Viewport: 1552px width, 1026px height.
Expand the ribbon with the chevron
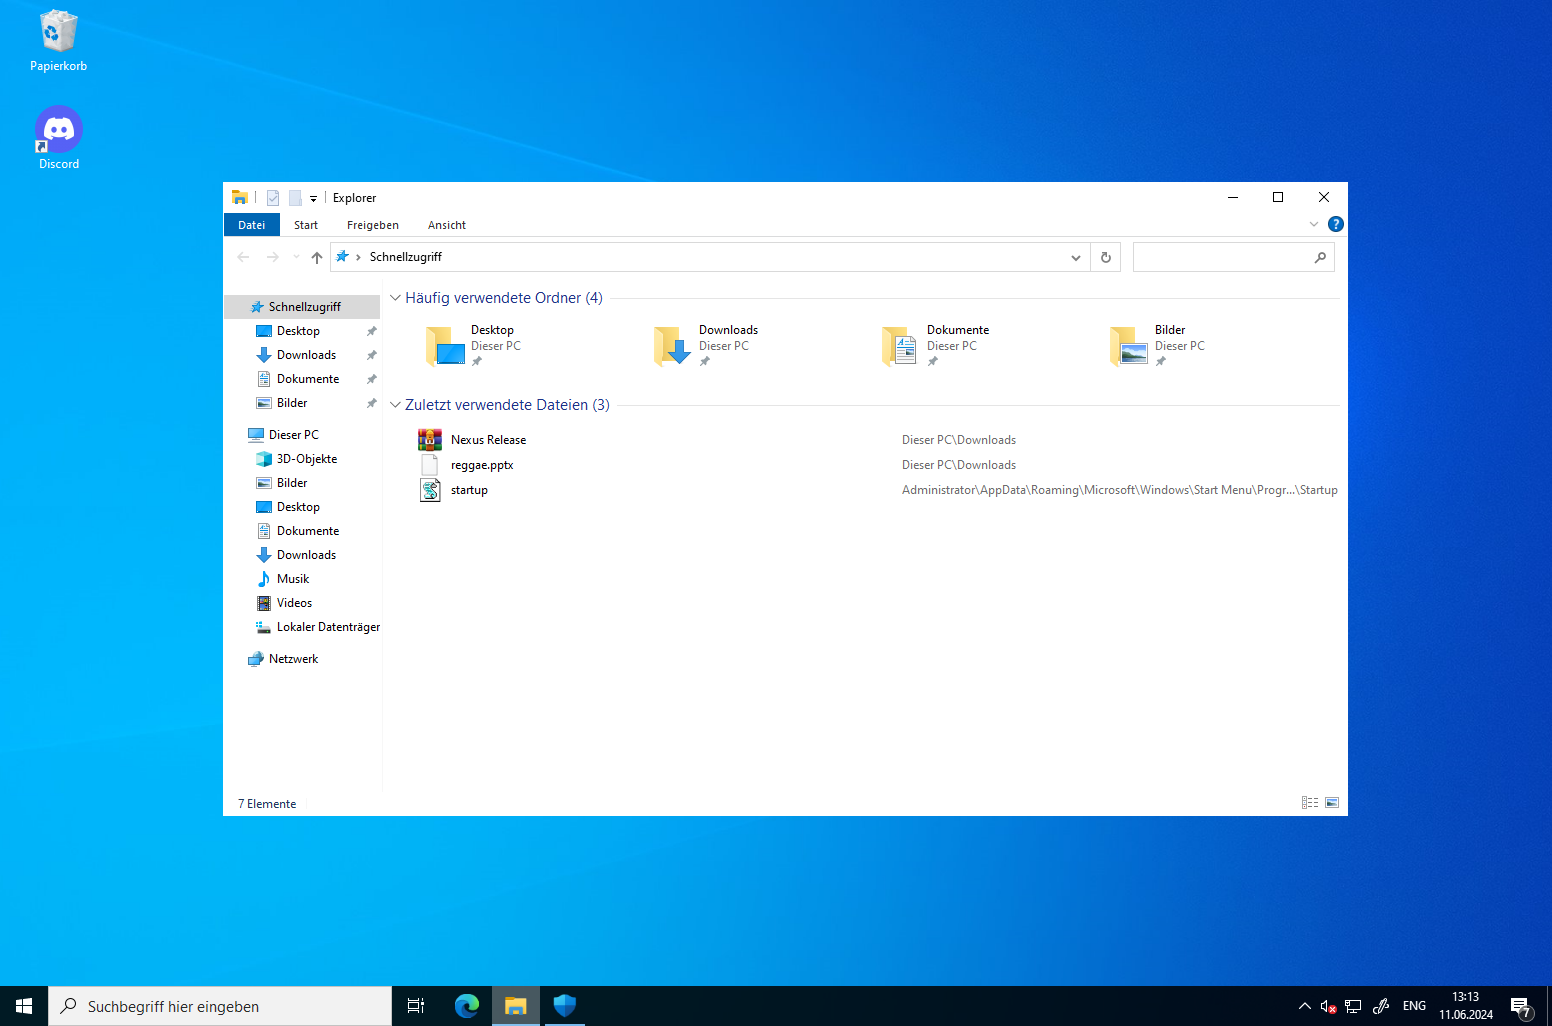(1314, 224)
